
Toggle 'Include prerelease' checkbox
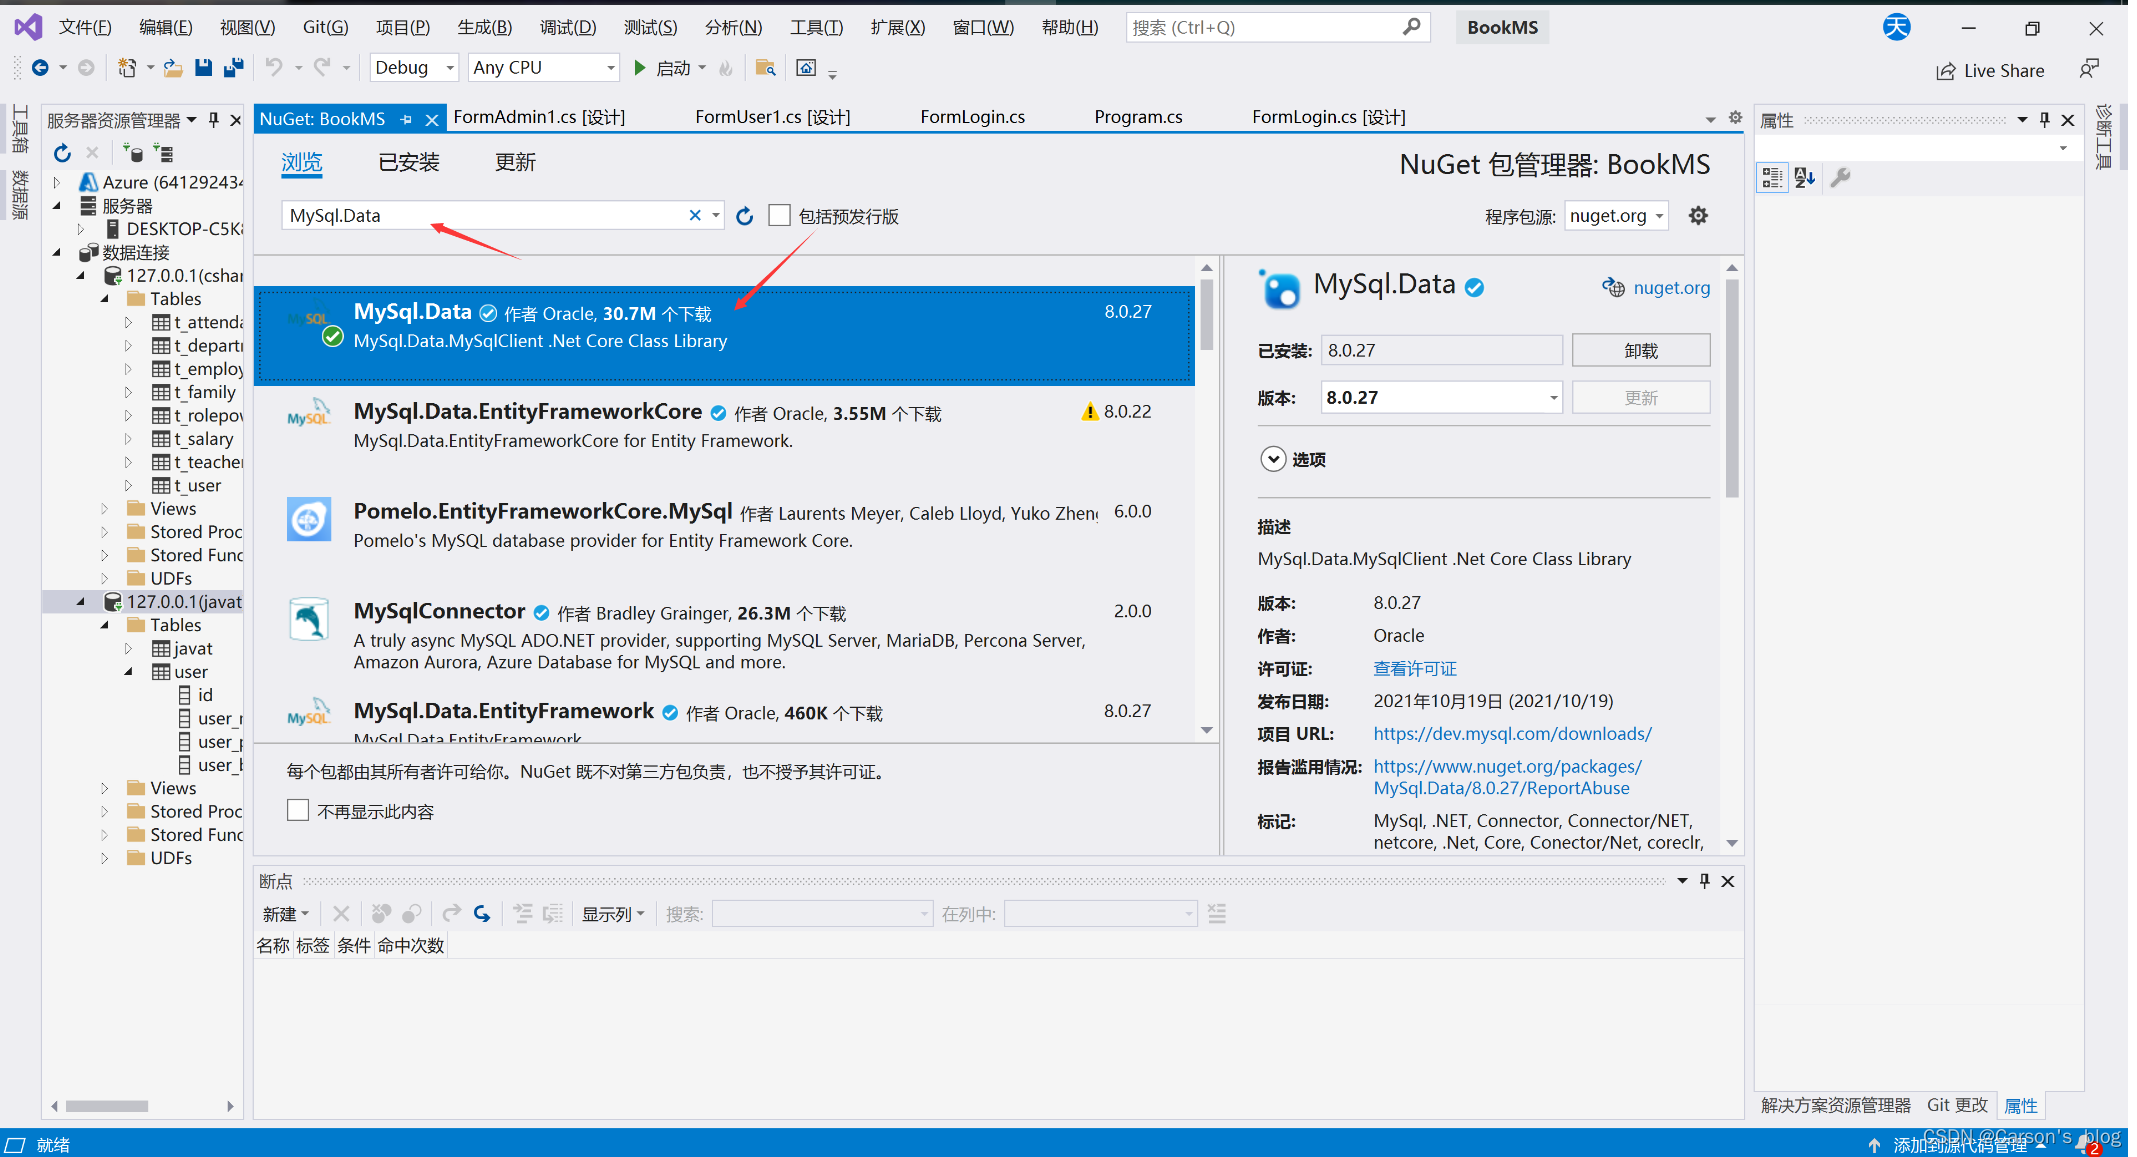pos(781,215)
